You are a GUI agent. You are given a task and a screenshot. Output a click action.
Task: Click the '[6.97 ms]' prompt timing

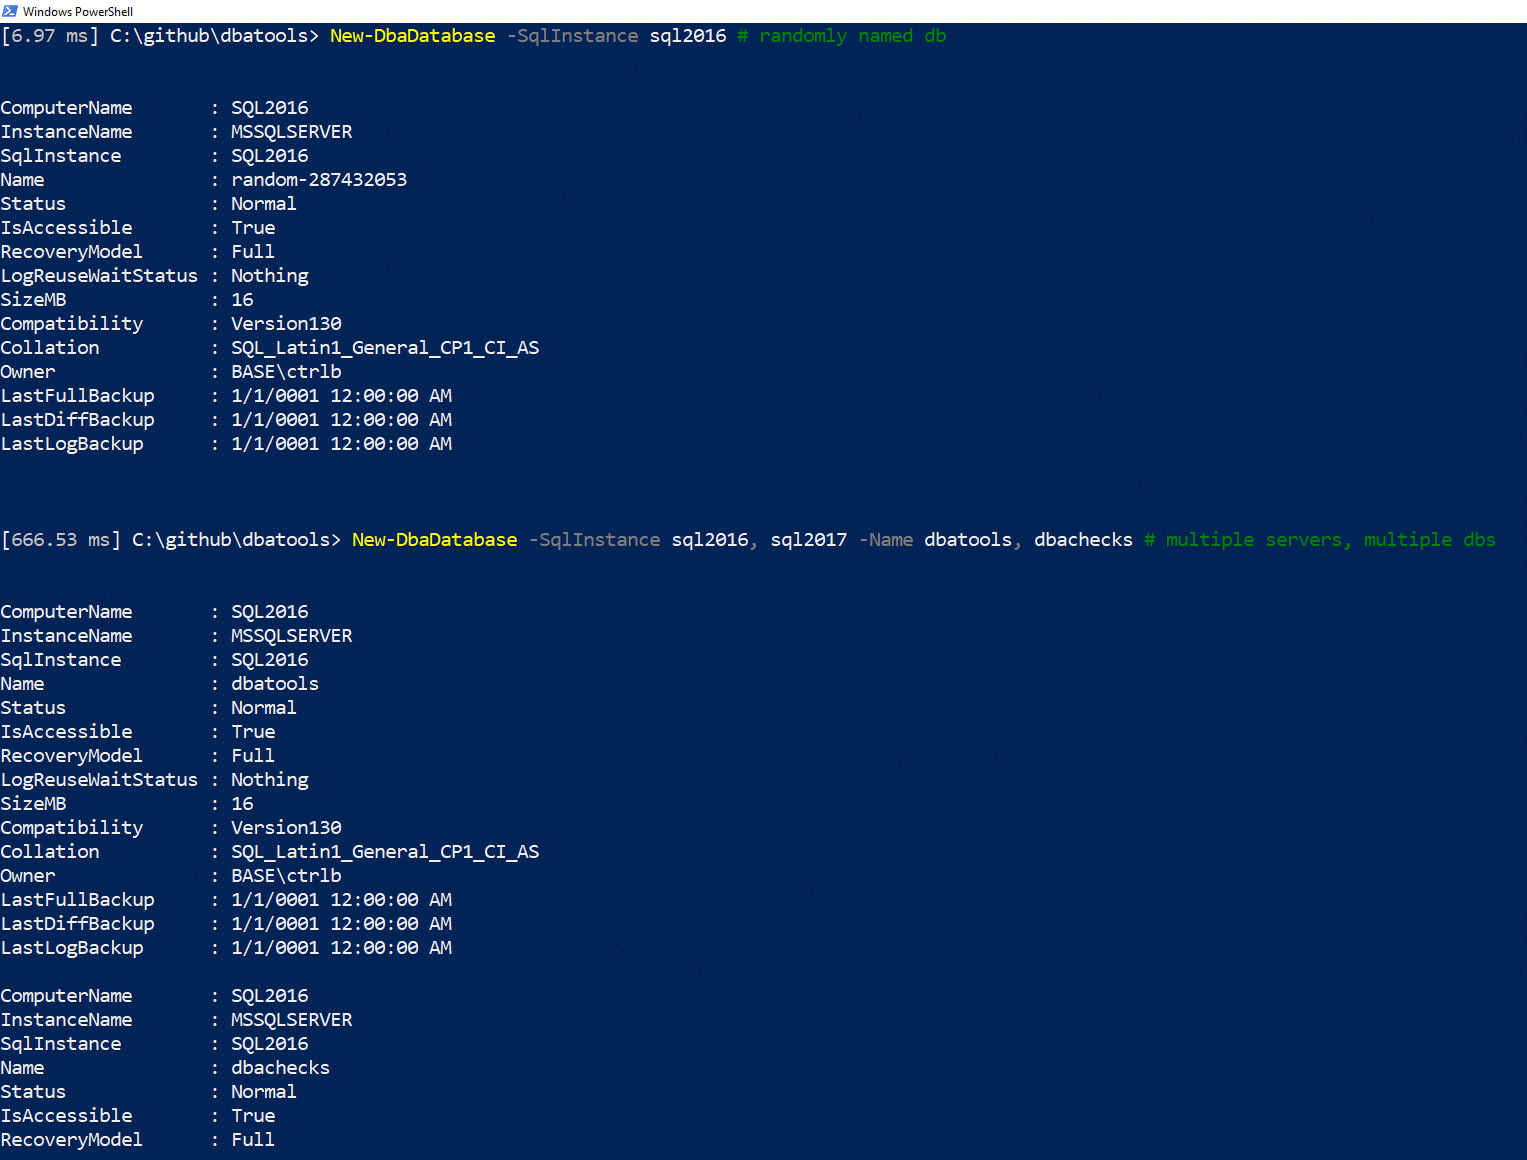50,36
